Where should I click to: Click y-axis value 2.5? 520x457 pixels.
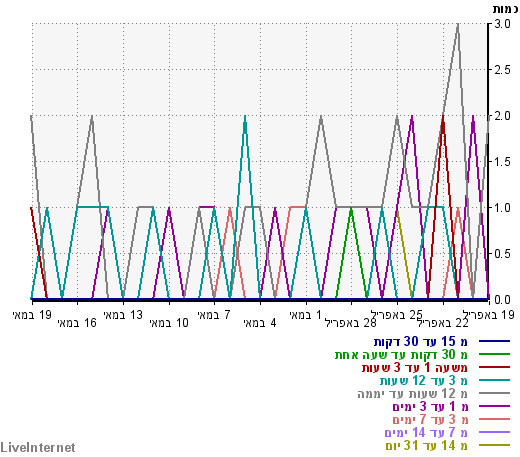coord(502,70)
